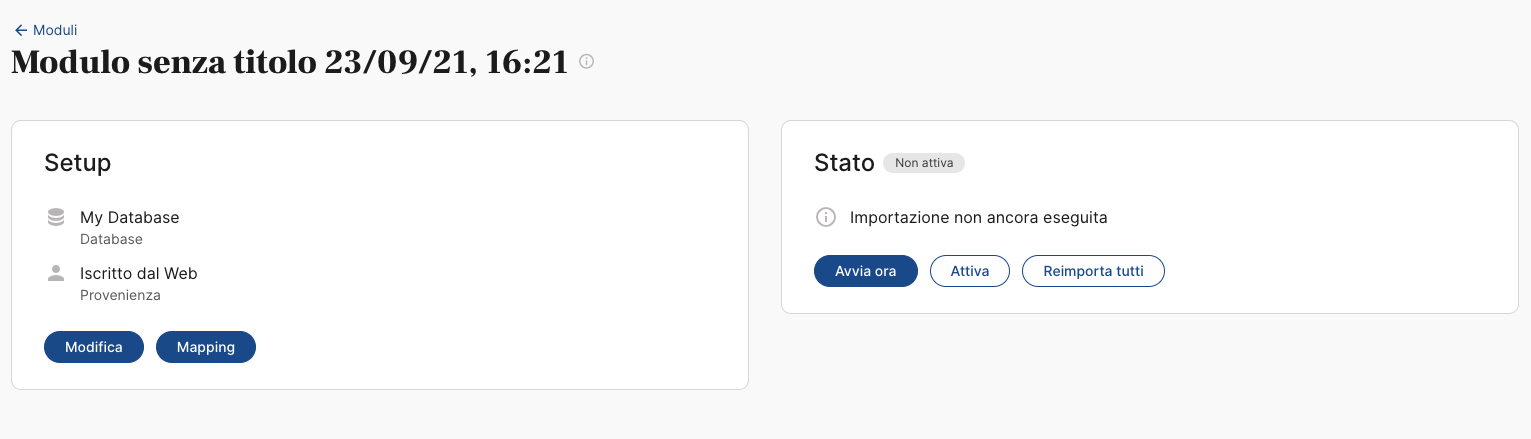Screen dimensions: 1531x439
Task: Click the database stack icon
Action: tap(56, 217)
